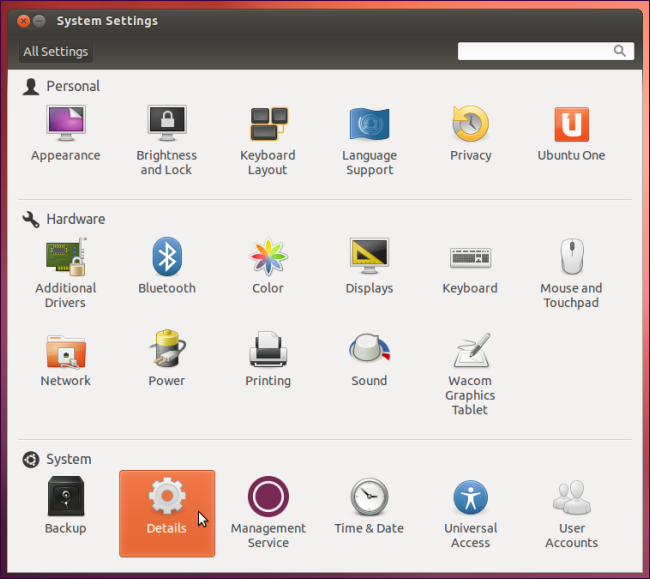The width and height of the screenshot is (650, 579).
Task: Open Management Service settings
Action: tap(268, 512)
